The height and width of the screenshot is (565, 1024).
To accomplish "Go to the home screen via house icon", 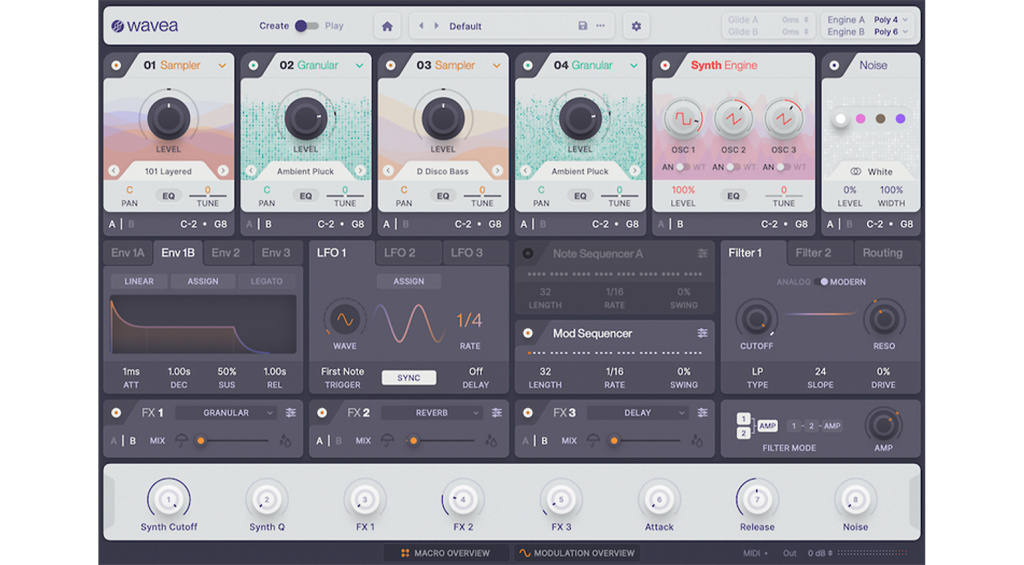I will pyautogui.click(x=387, y=26).
